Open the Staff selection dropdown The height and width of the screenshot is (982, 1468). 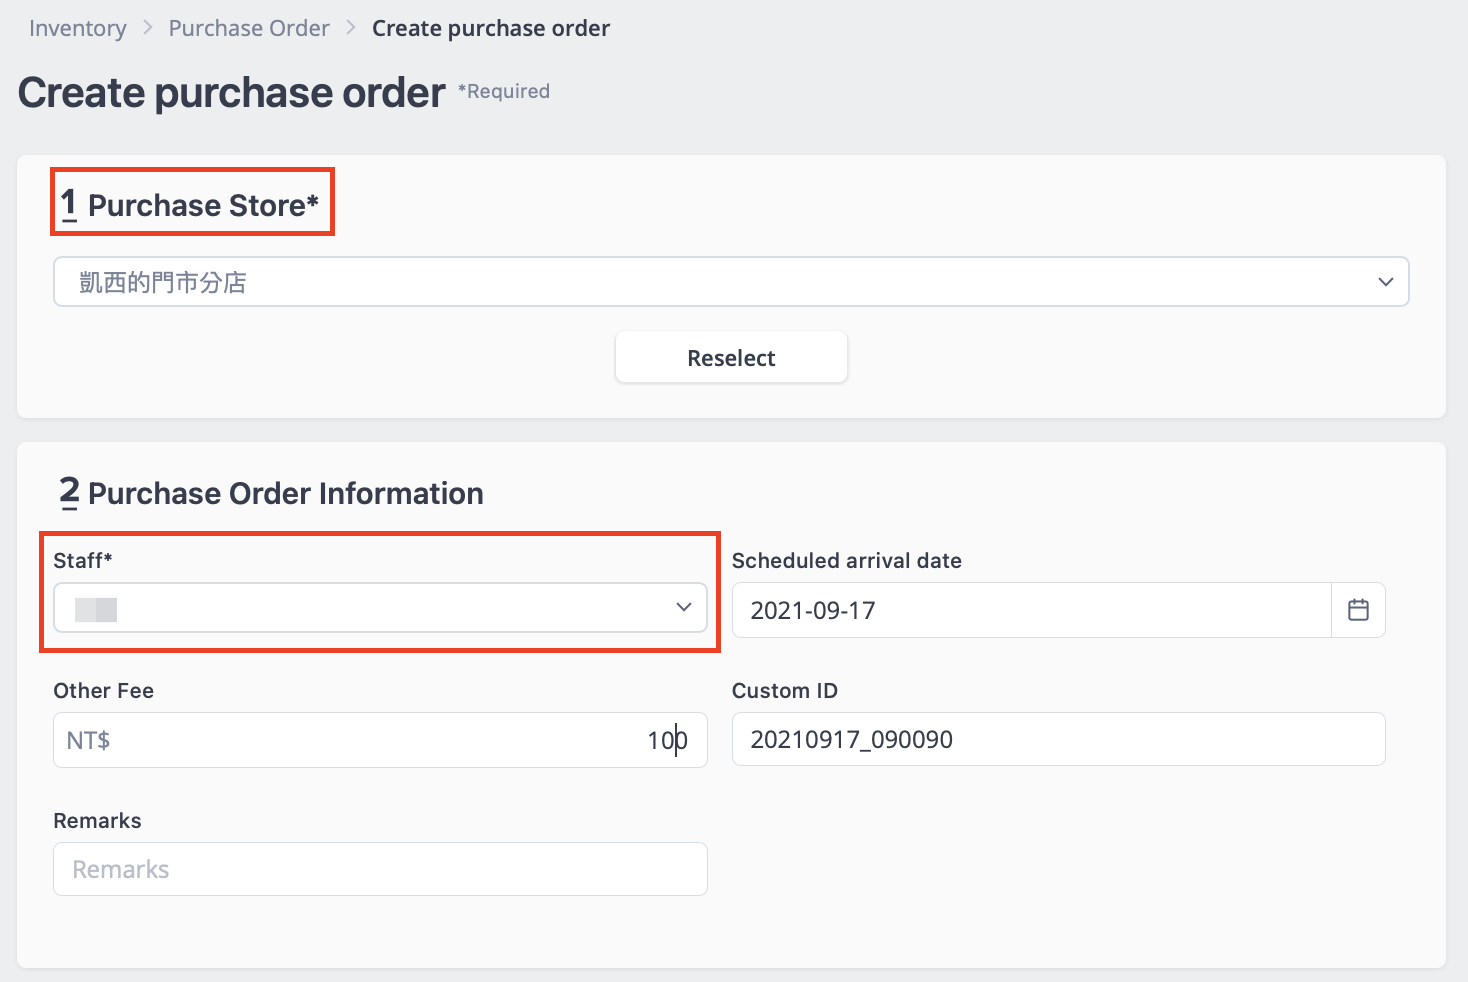(380, 608)
